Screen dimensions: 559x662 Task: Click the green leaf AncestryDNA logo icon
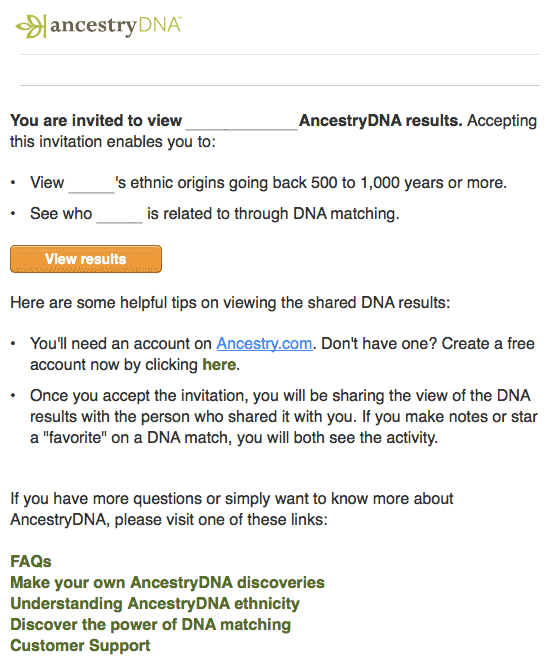point(31,26)
